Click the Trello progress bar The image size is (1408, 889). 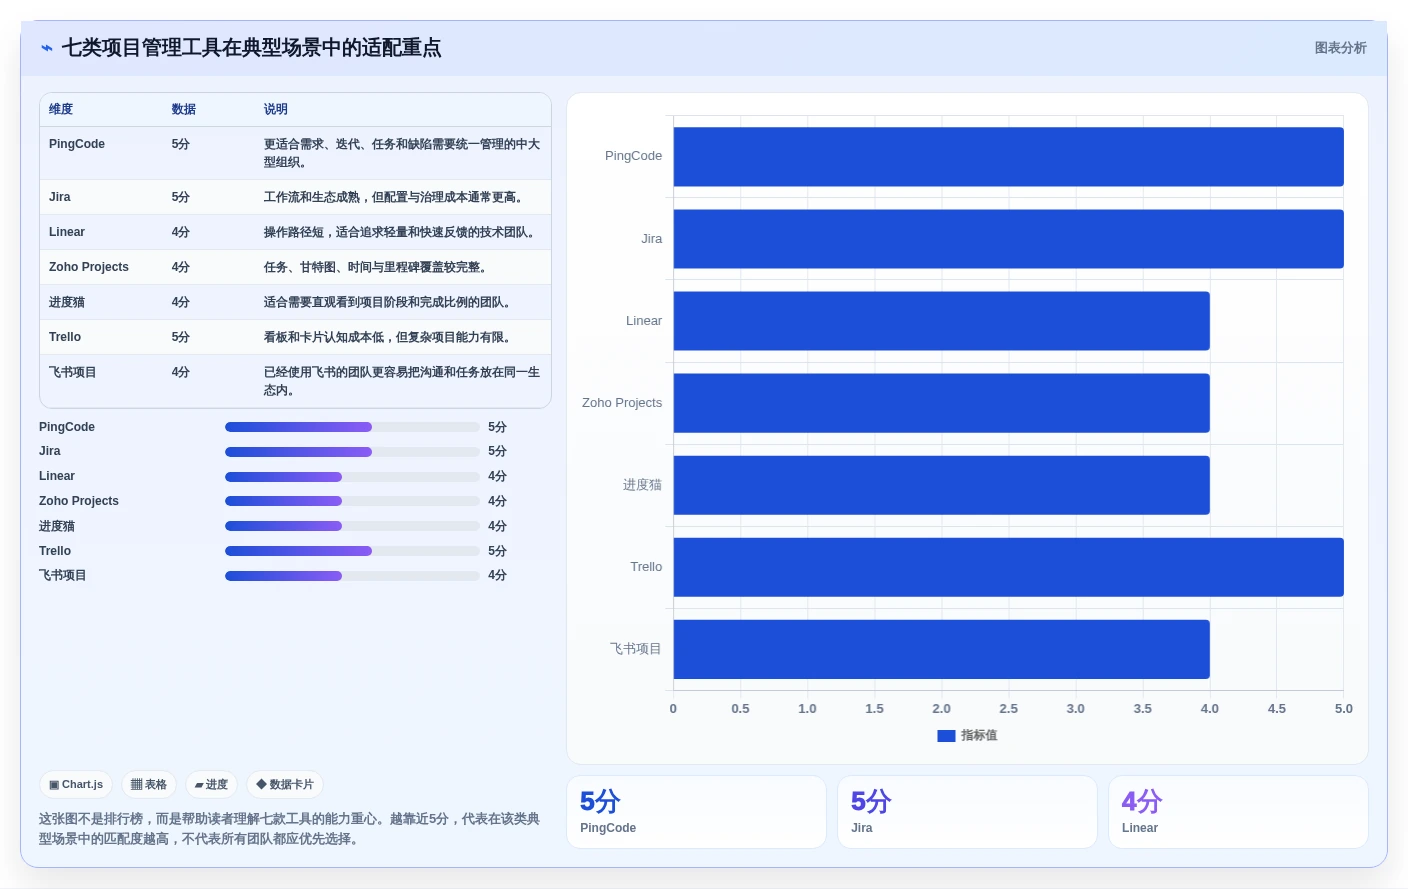pos(352,551)
